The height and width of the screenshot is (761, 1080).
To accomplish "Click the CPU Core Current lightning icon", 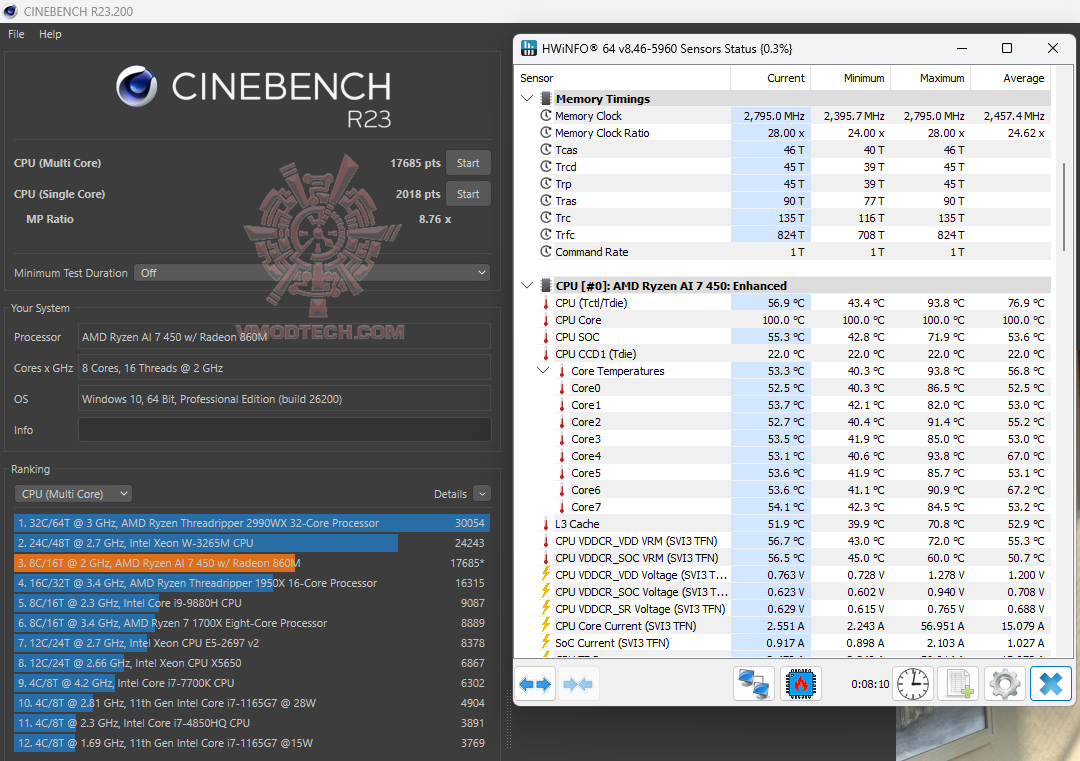I will (546, 625).
